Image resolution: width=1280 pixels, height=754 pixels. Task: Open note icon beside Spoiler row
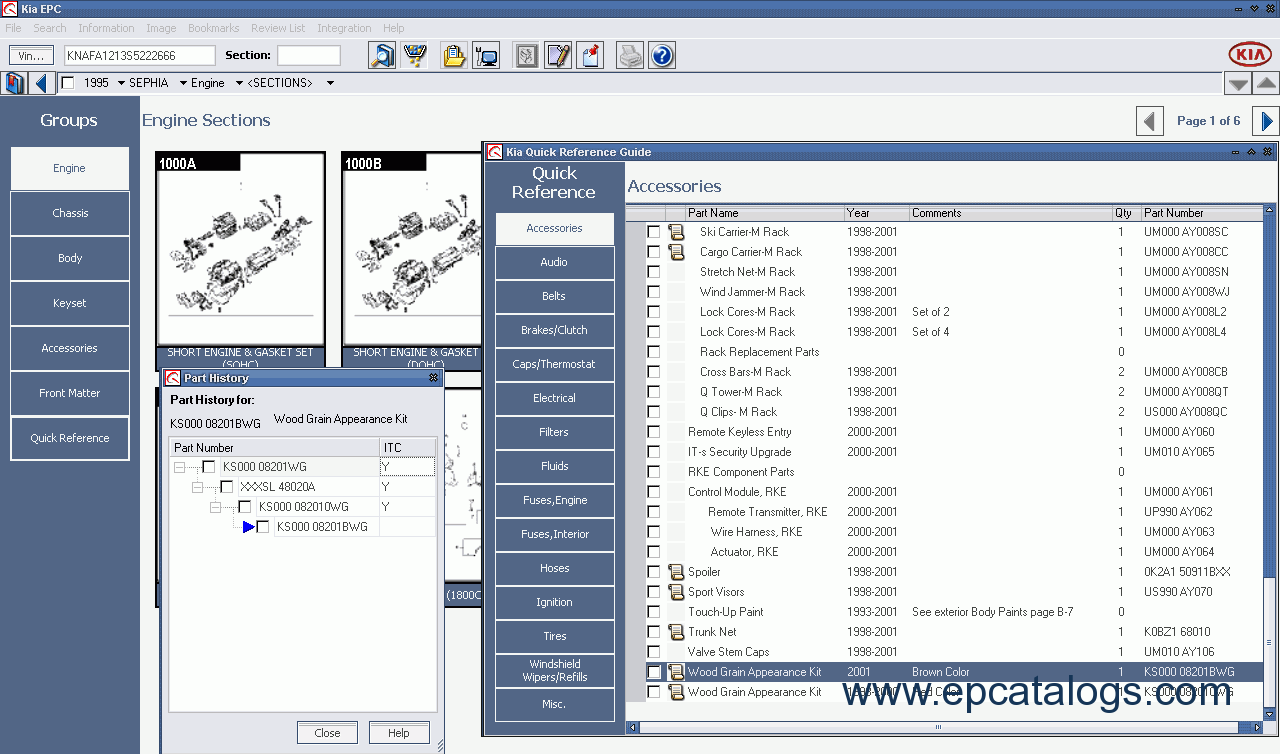[676, 572]
